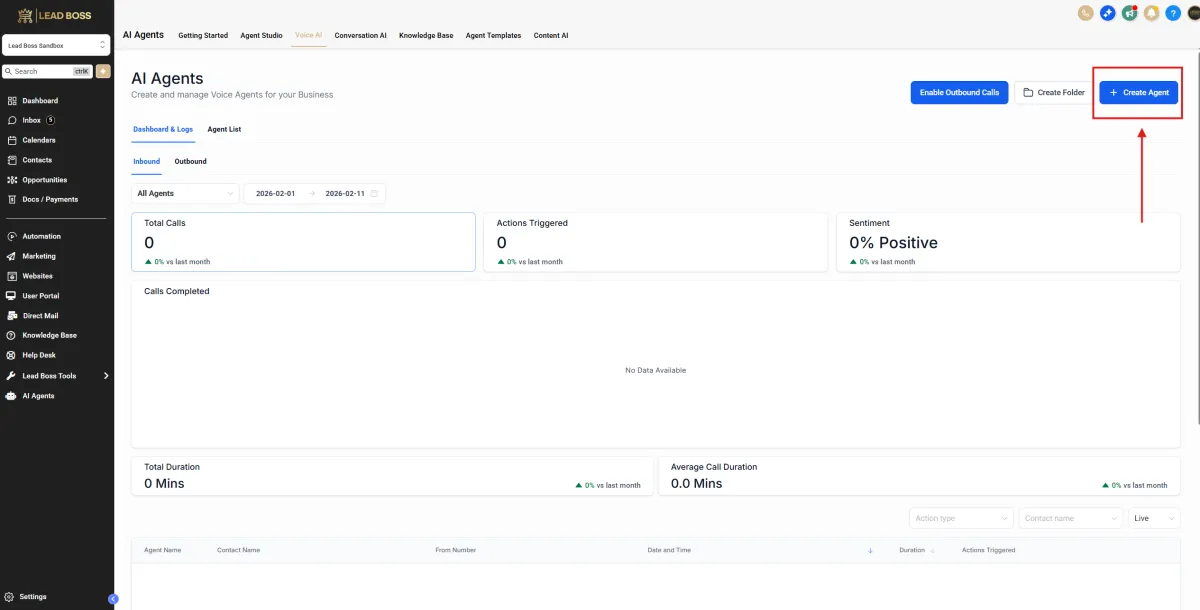The width and height of the screenshot is (1200, 610).
Task: Click Enable Outbound Calls button
Action: (x=959, y=92)
